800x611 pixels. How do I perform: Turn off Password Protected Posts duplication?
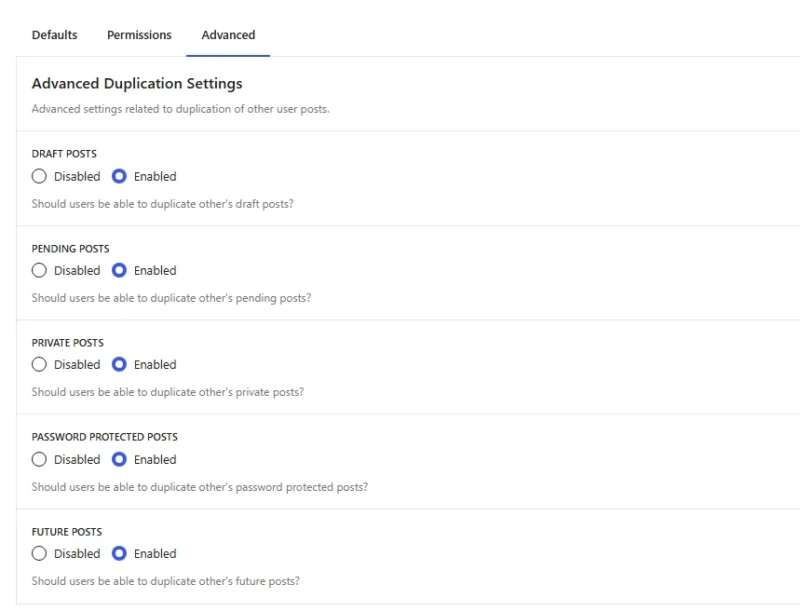[40, 460]
